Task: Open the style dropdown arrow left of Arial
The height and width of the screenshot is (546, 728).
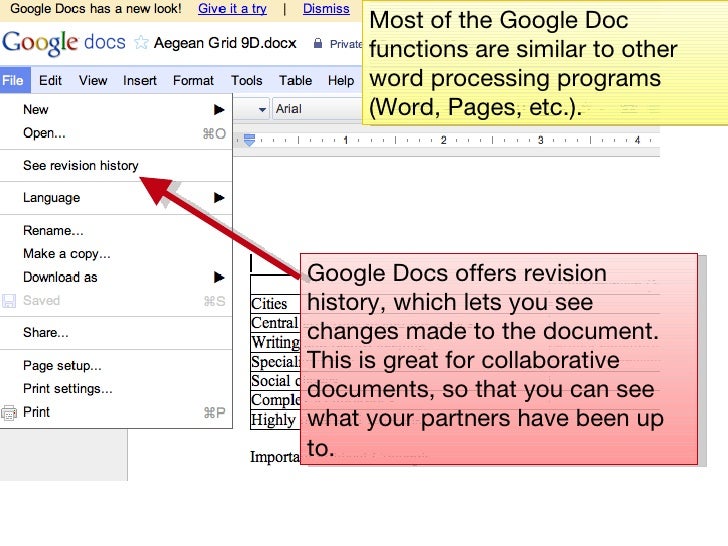Action: click(262, 110)
